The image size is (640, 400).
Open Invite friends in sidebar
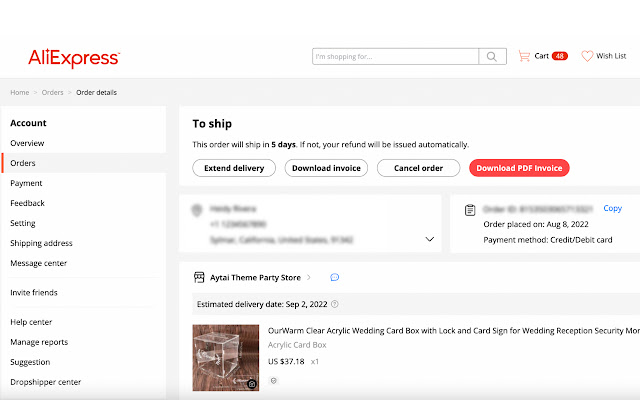[x=34, y=293]
